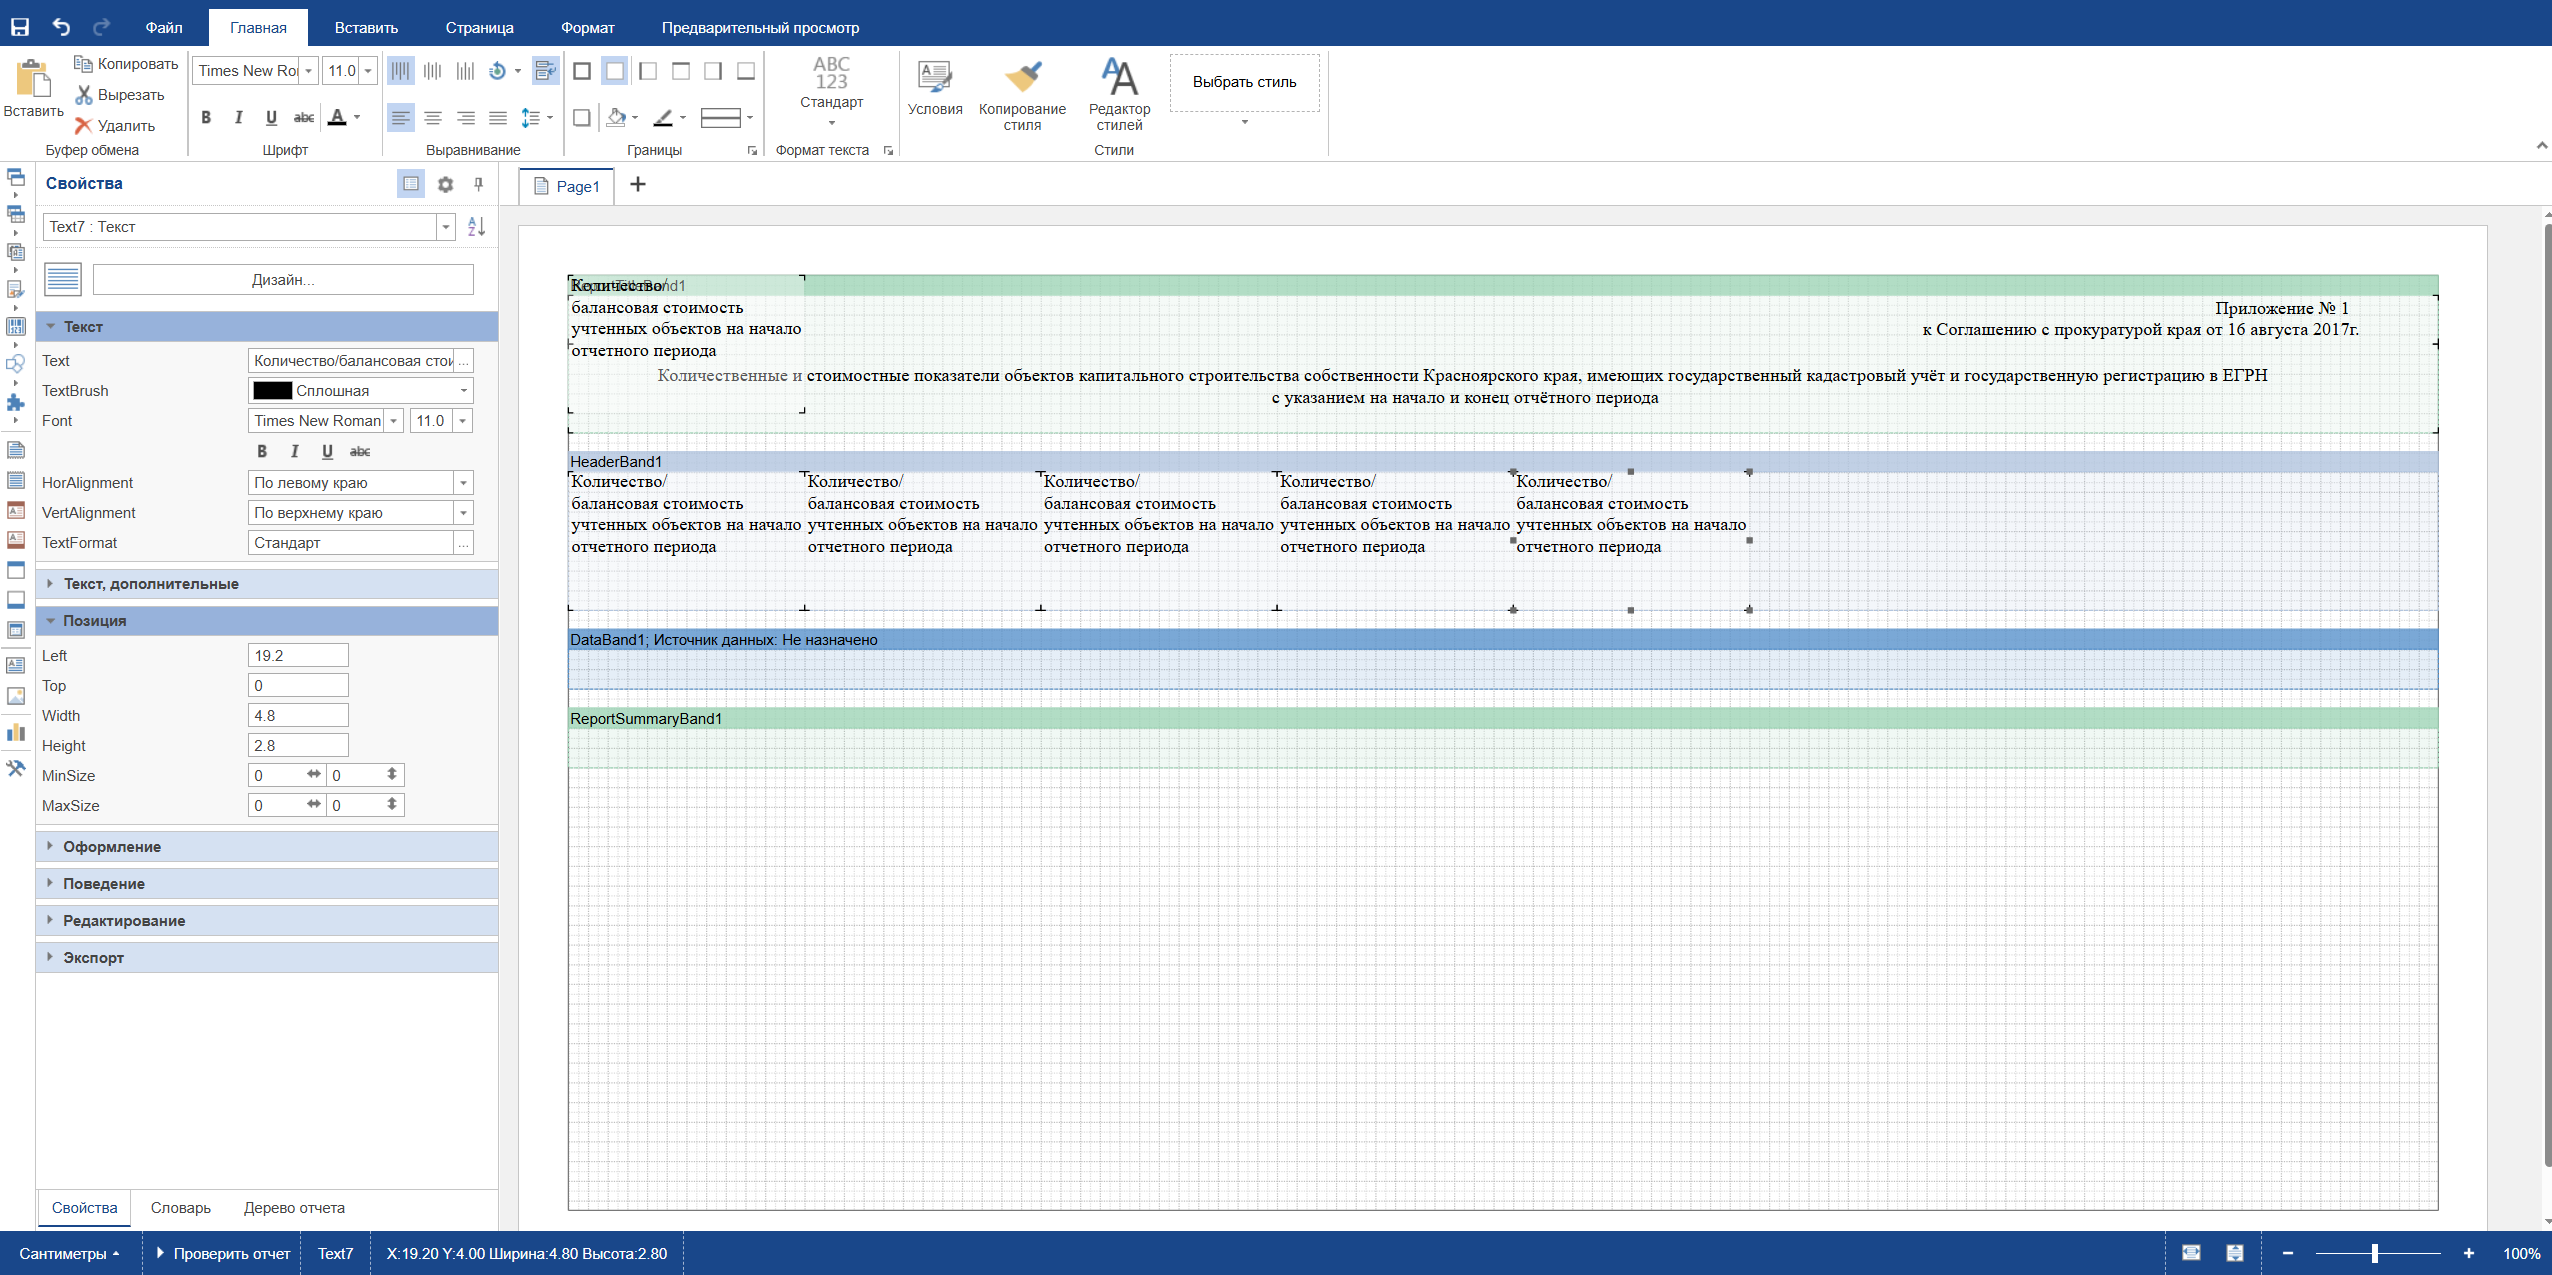The width and height of the screenshot is (2552, 1275).
Task: Open the ribbon font name dropdown
Action: pos(309,71)
